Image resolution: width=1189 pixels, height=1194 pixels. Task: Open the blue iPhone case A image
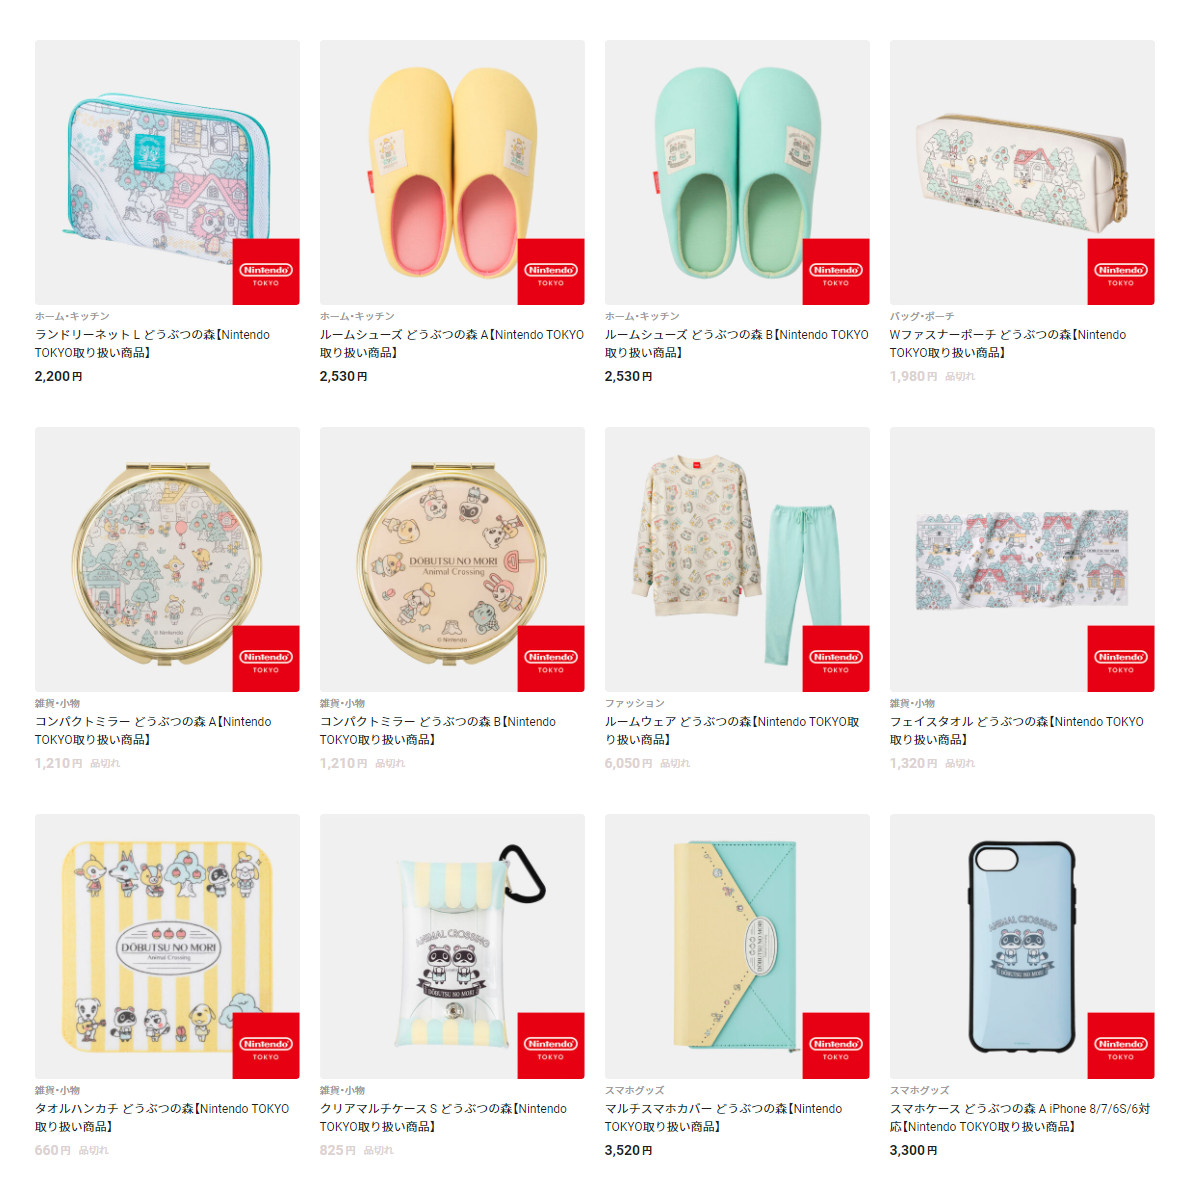1021,946
